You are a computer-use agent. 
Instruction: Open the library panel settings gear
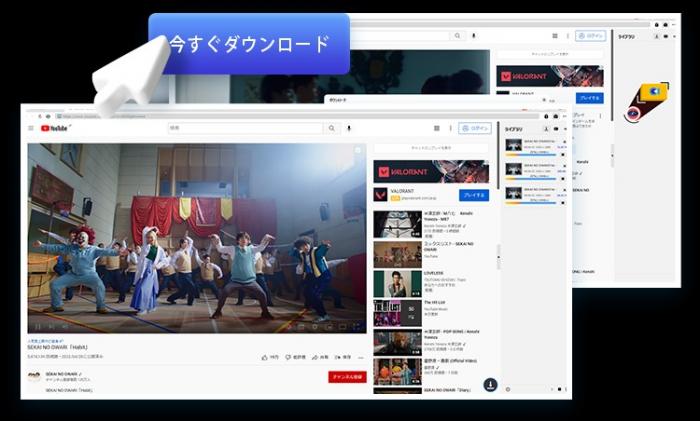[x=508, y=389]
